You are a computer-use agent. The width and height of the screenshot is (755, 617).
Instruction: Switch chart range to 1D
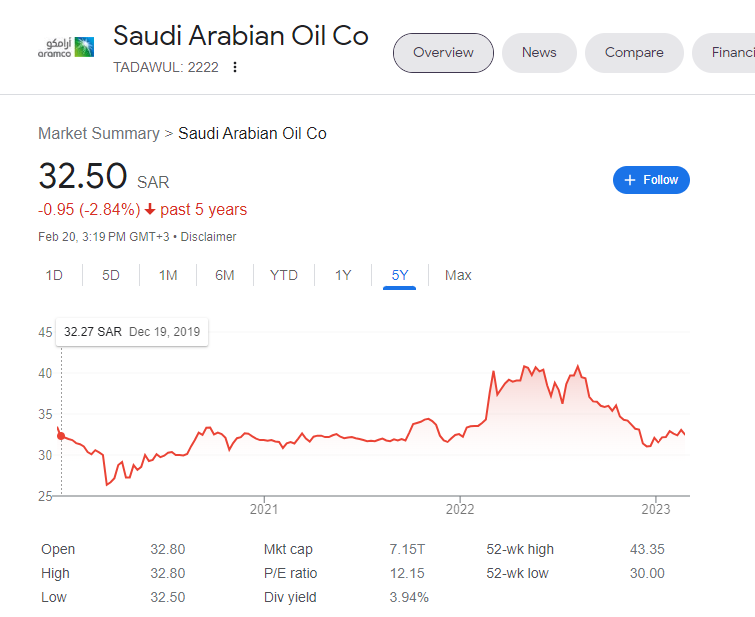pos(54,275)
